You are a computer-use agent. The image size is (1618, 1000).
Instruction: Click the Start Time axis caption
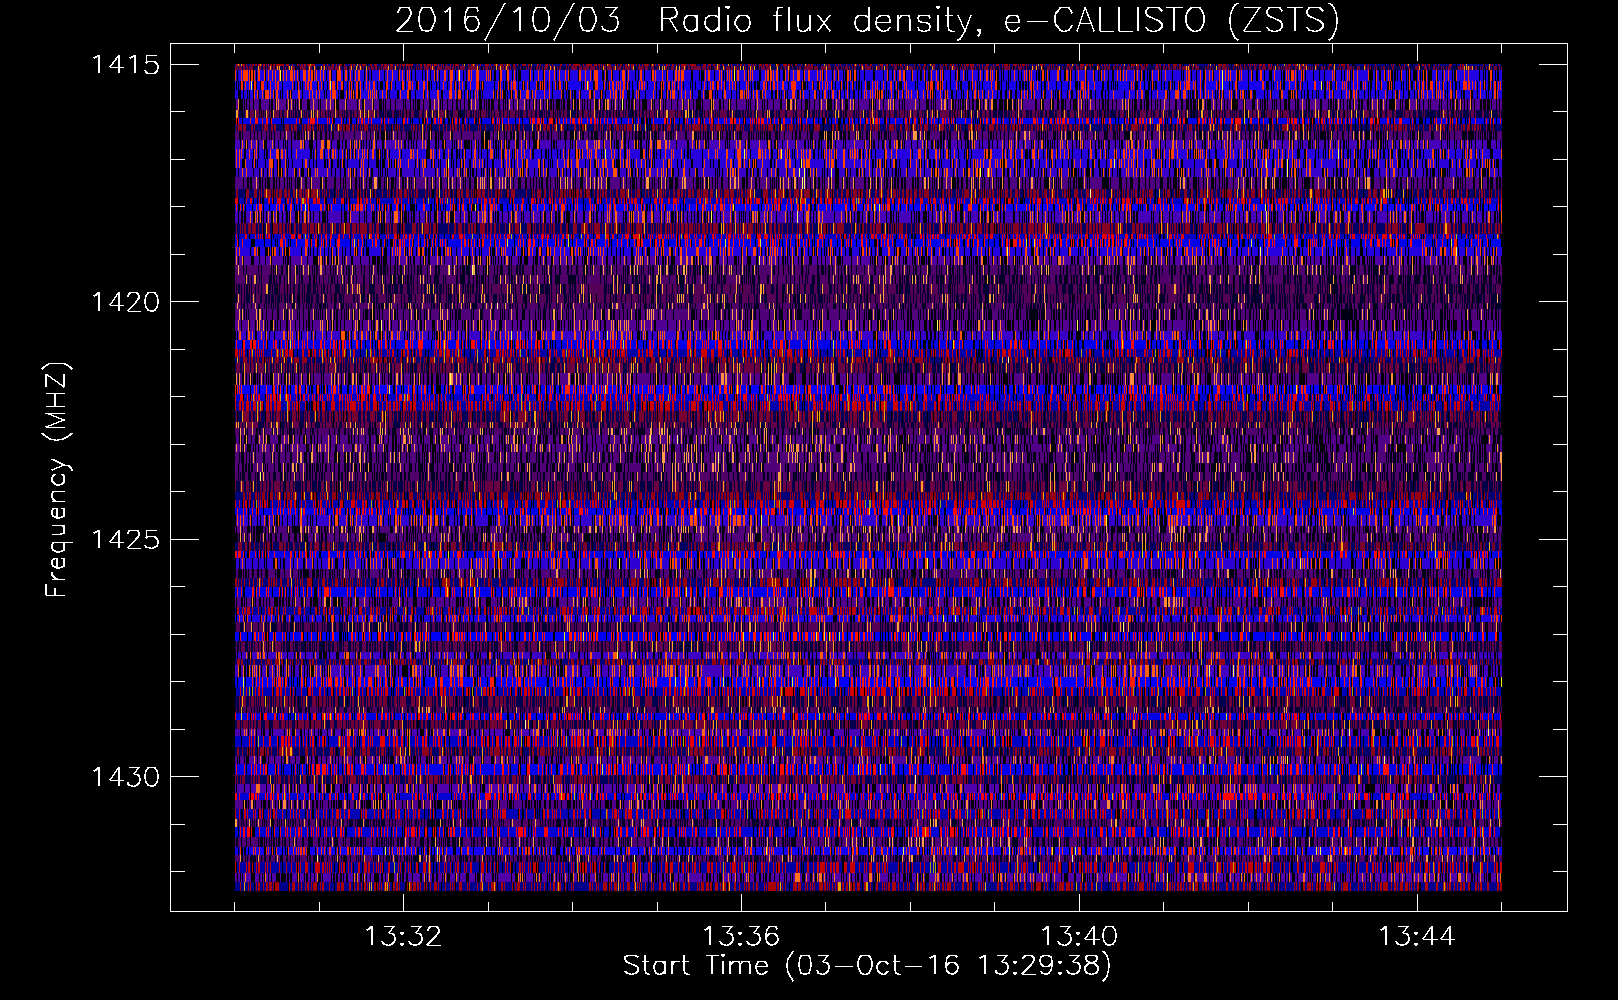[x=867, y=966]
